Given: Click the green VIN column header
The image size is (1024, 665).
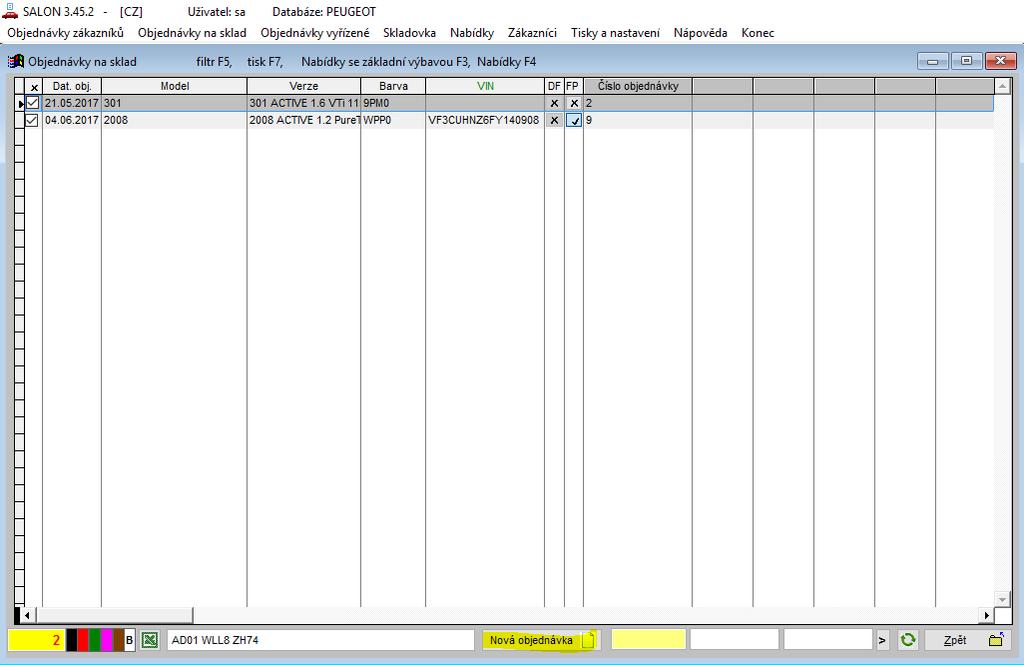Looking at the screenshot, I should tap(485, 86).
